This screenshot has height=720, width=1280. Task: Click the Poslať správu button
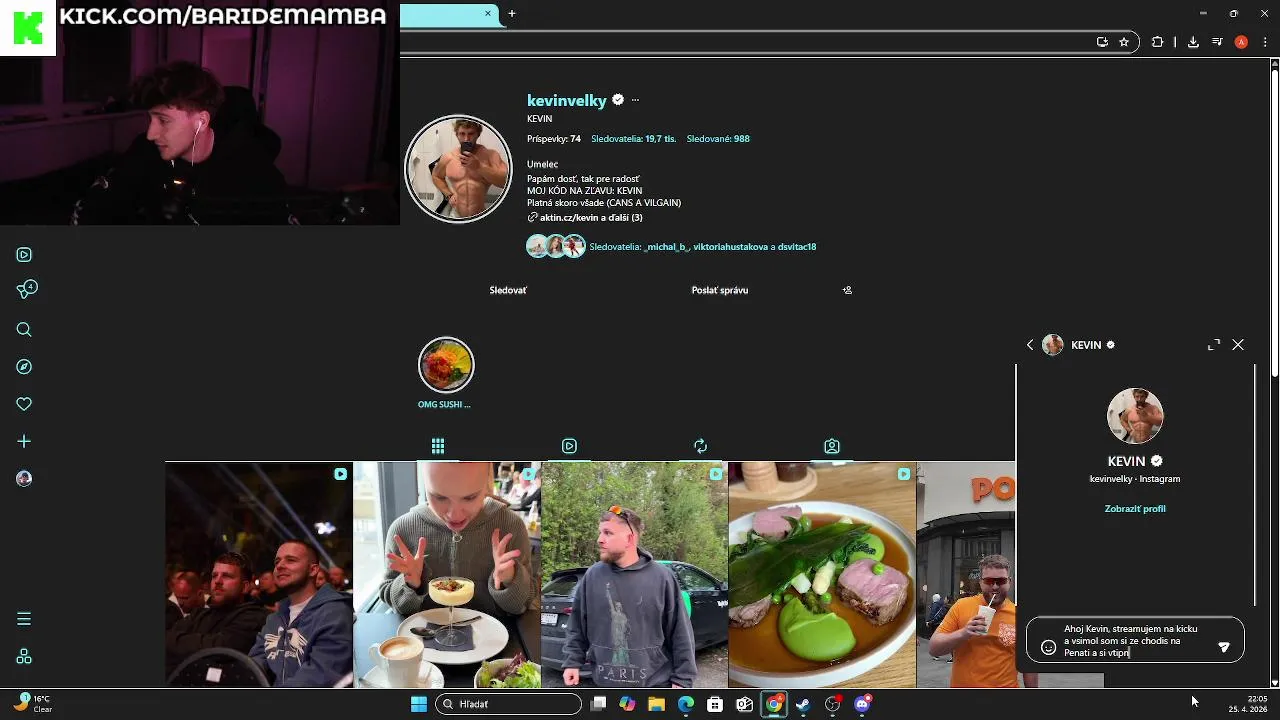720,290
